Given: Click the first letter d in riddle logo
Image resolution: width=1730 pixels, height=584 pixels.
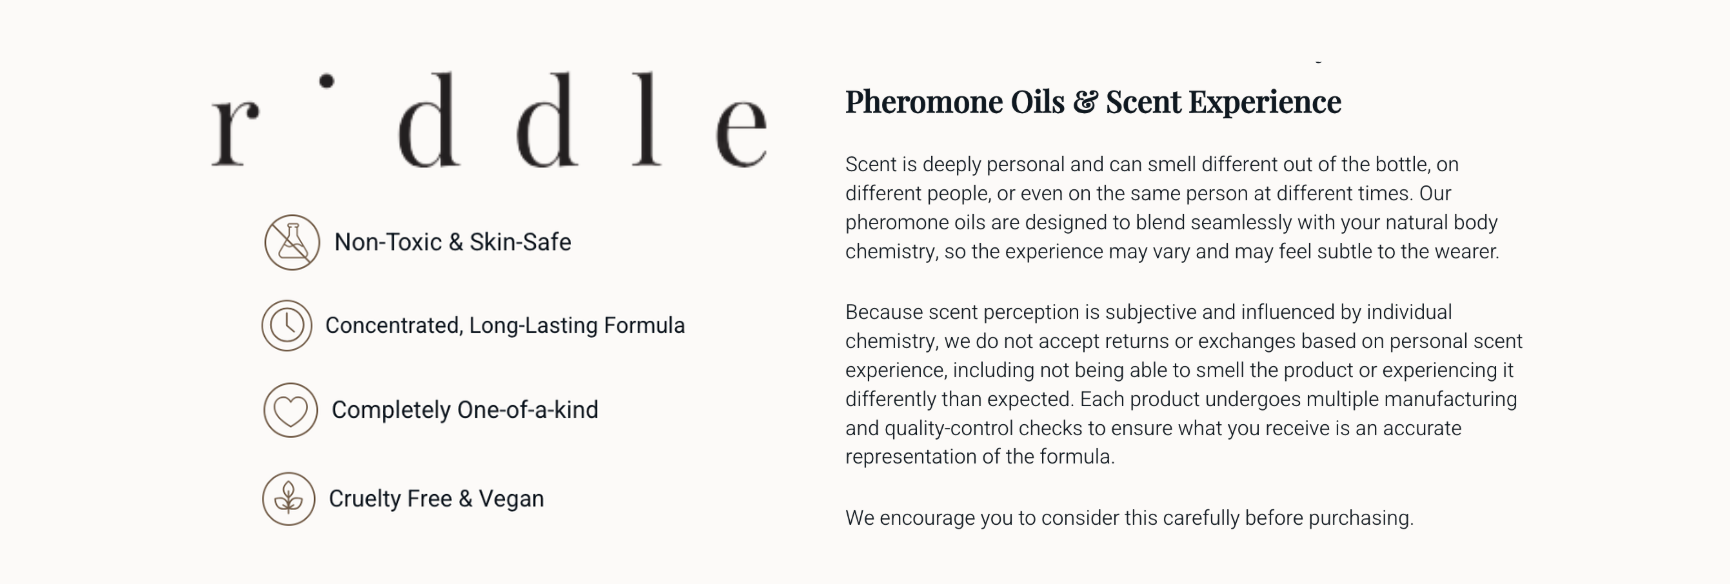Looking at the screenshot, I should click(x=428, y=119).
